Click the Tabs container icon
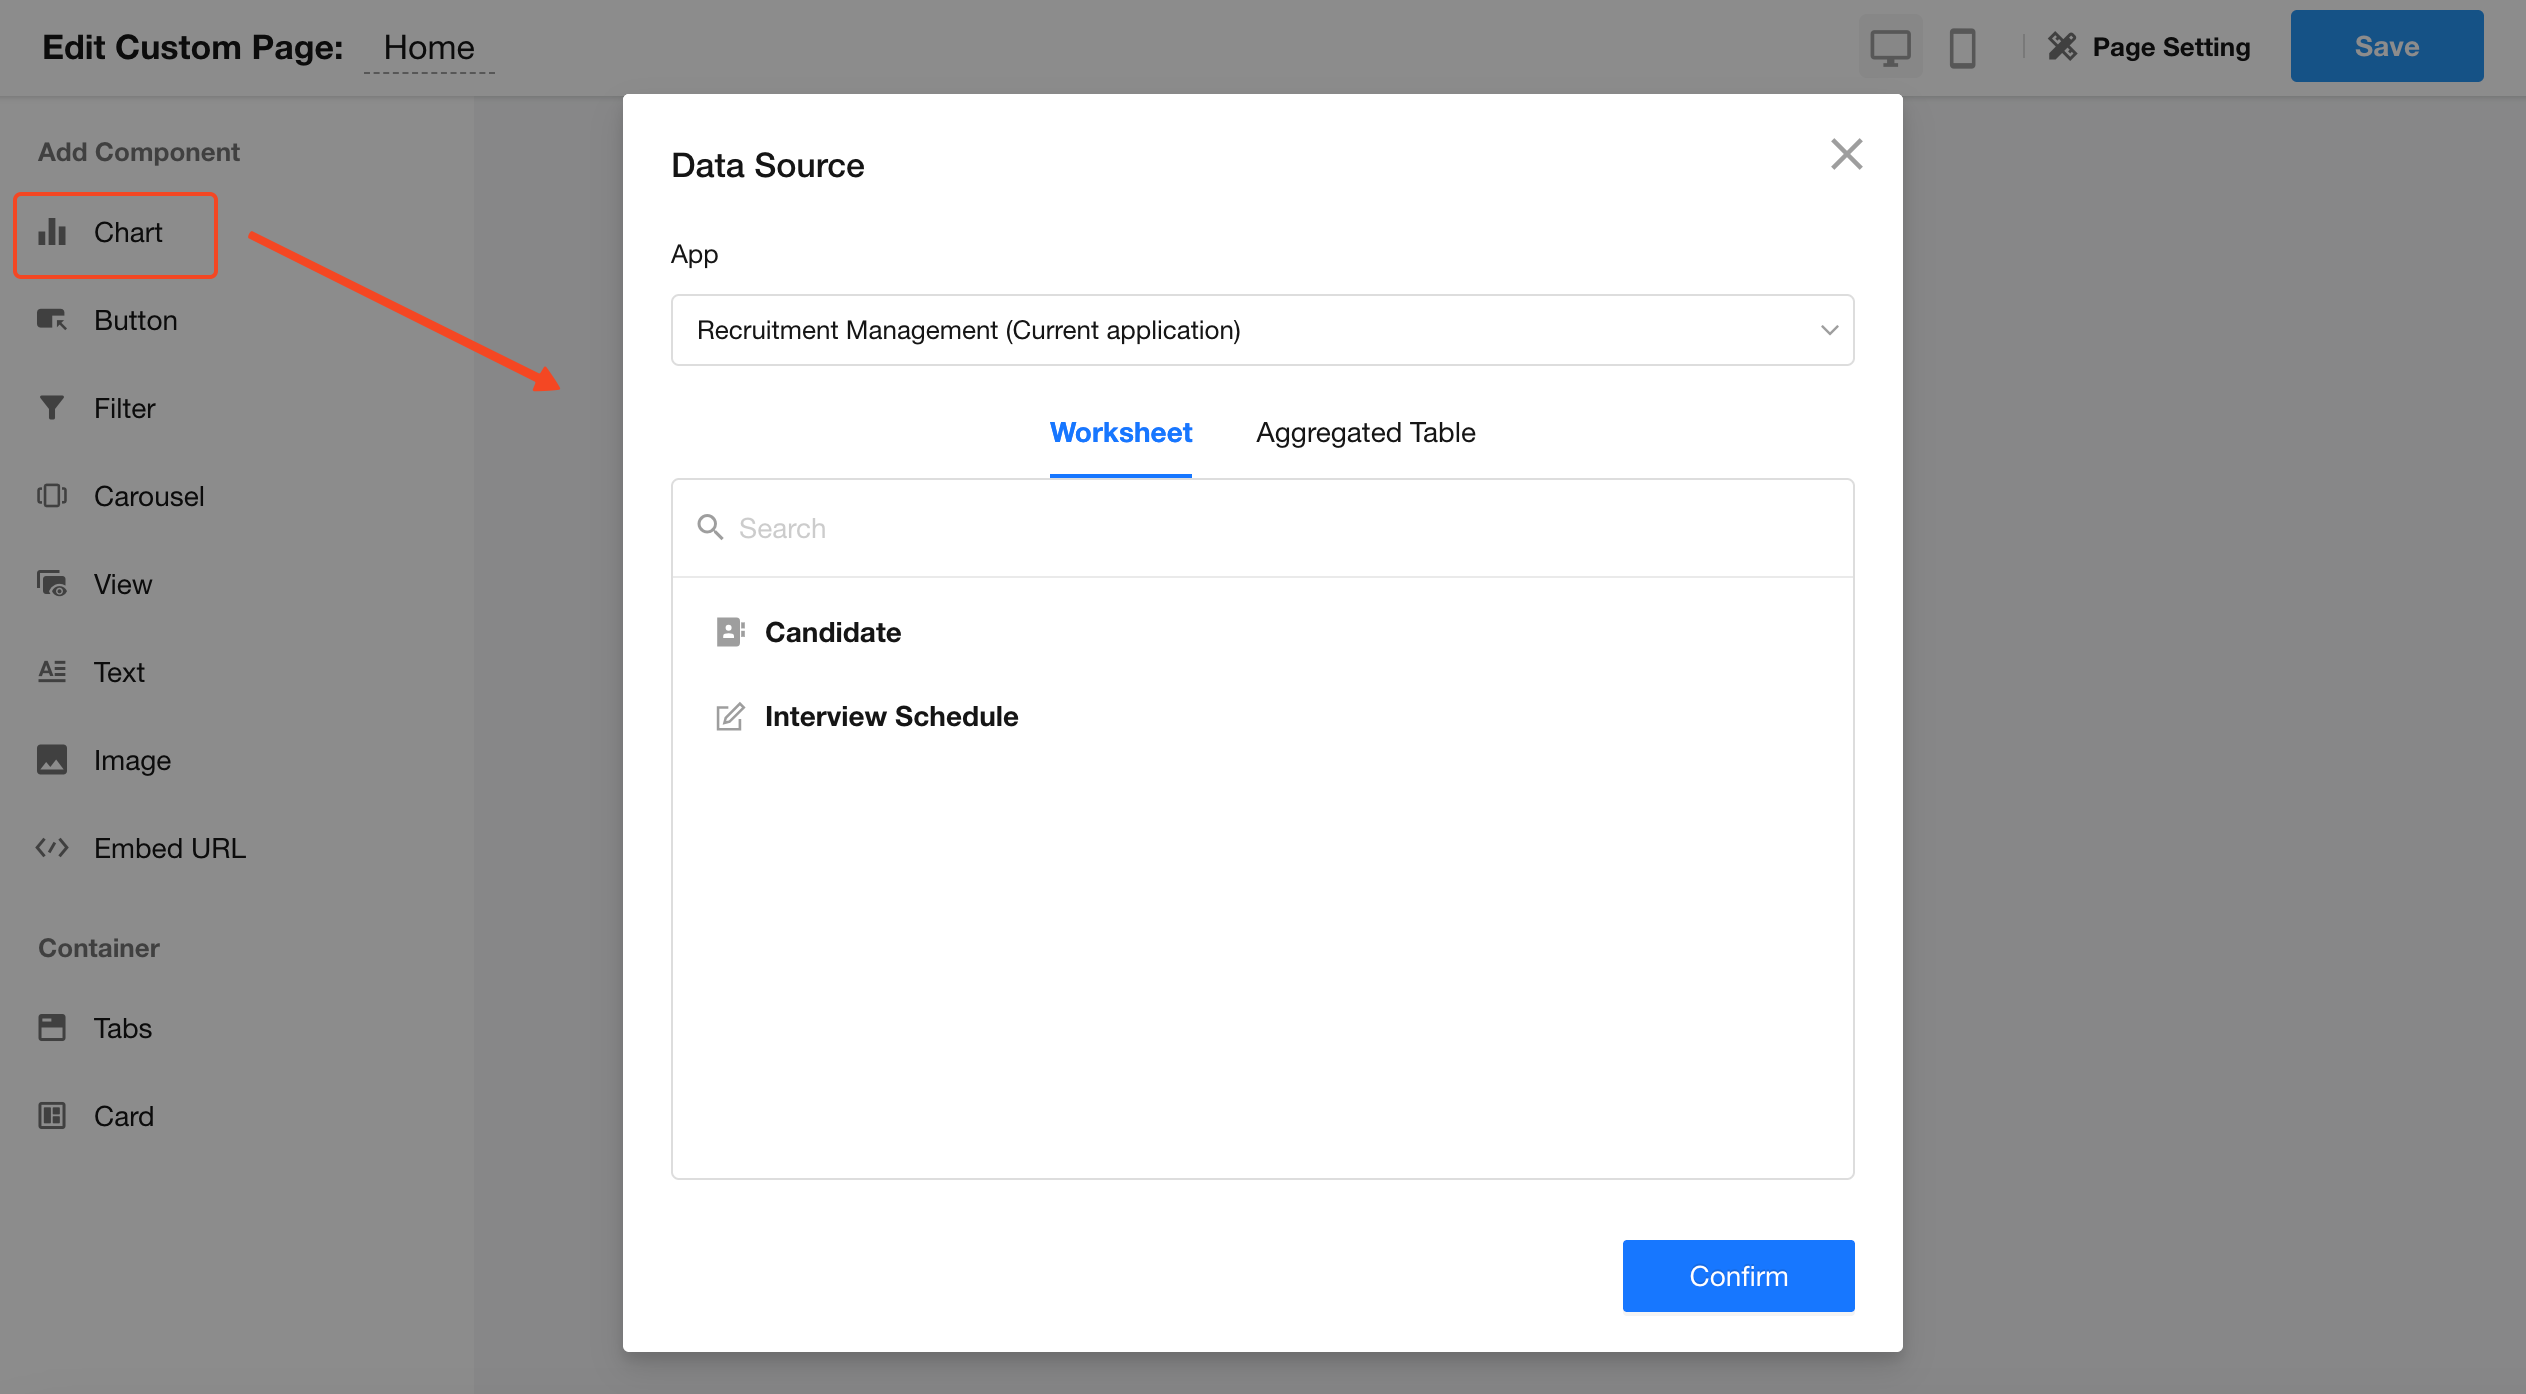2526x1394 pixels. click(52, 1028)
